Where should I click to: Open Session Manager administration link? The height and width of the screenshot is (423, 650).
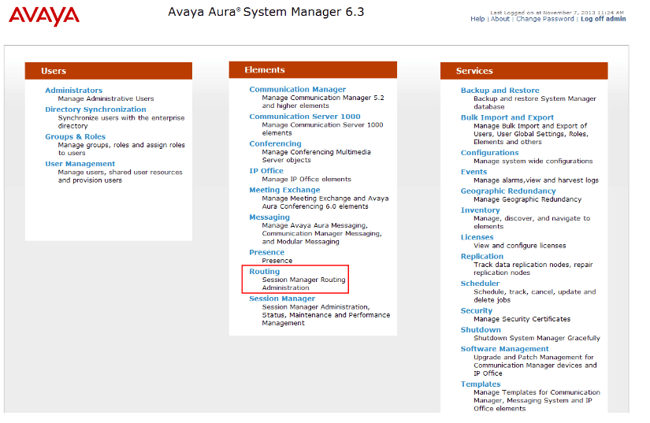[x=282, y=299]
